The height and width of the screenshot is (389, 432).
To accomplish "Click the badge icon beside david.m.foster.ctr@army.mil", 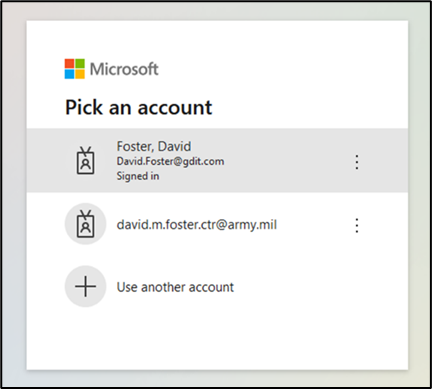I will point(86,224).
